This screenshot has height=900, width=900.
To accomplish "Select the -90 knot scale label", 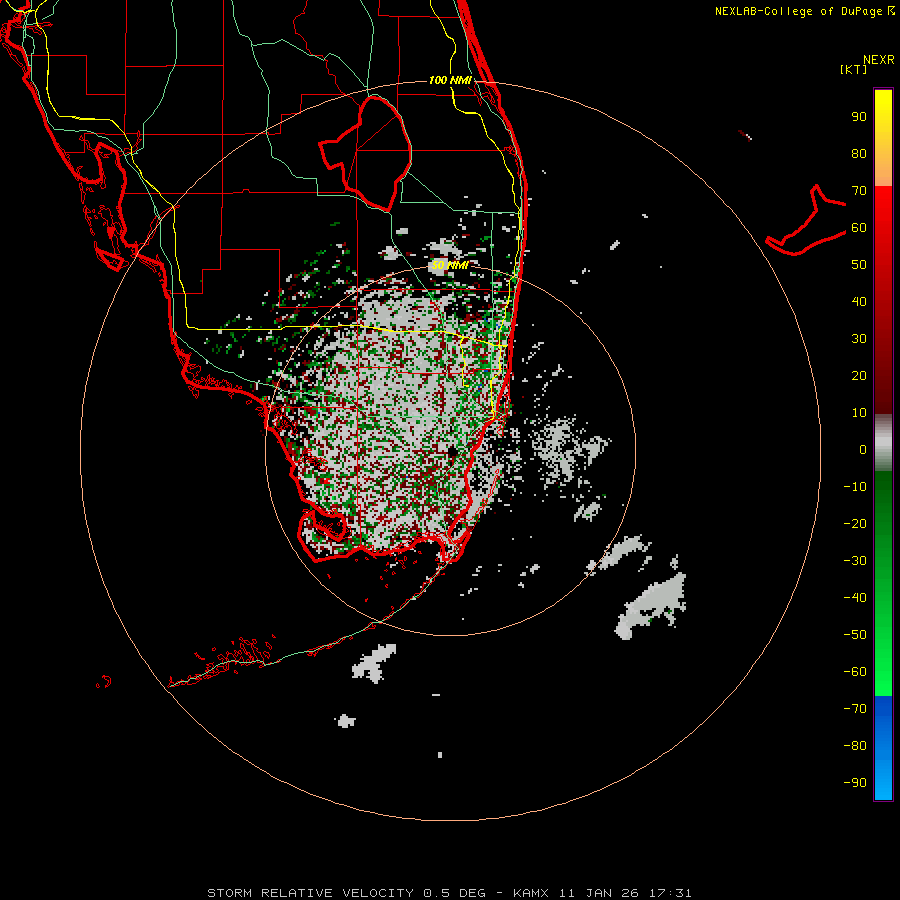I will coord(855,783).
